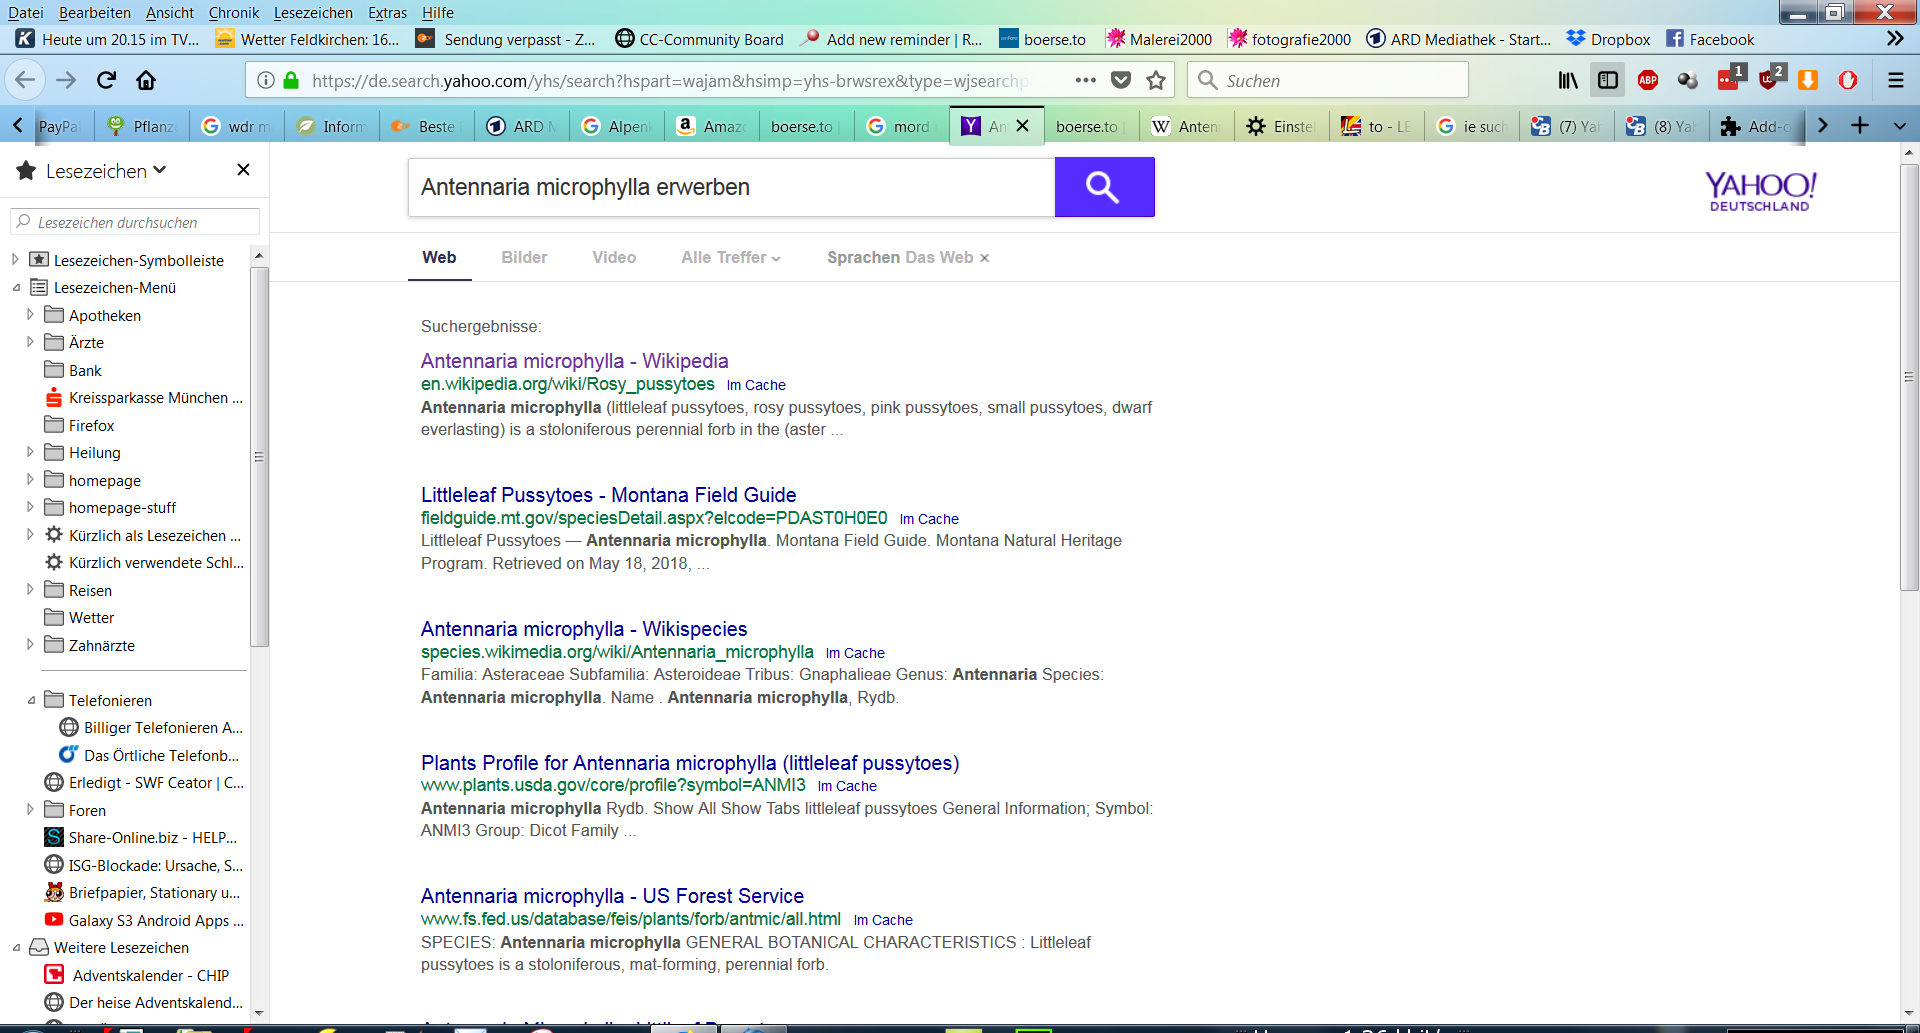Switch to the Bilder search tab
1920x1033 pixels.
(524, 257)
